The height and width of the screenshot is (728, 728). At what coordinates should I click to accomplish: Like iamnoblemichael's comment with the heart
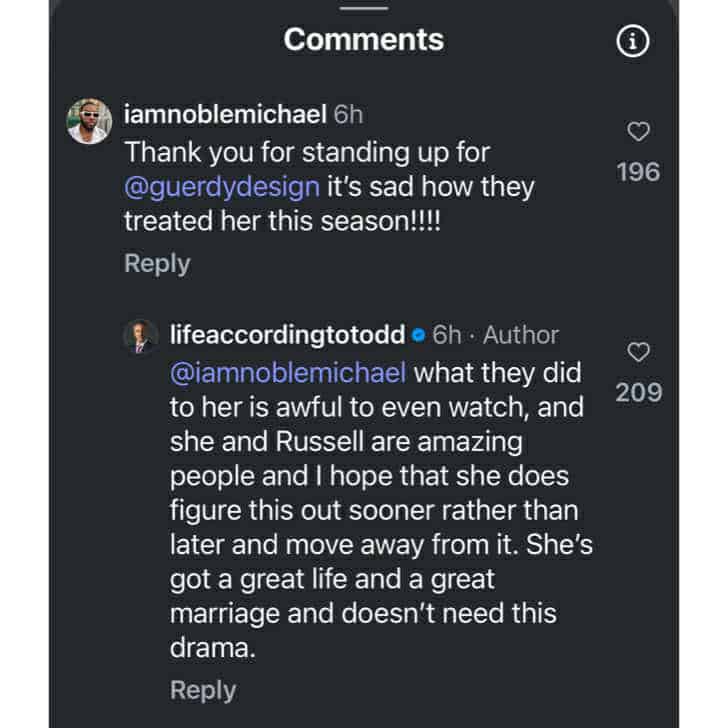tap(638, 132)
